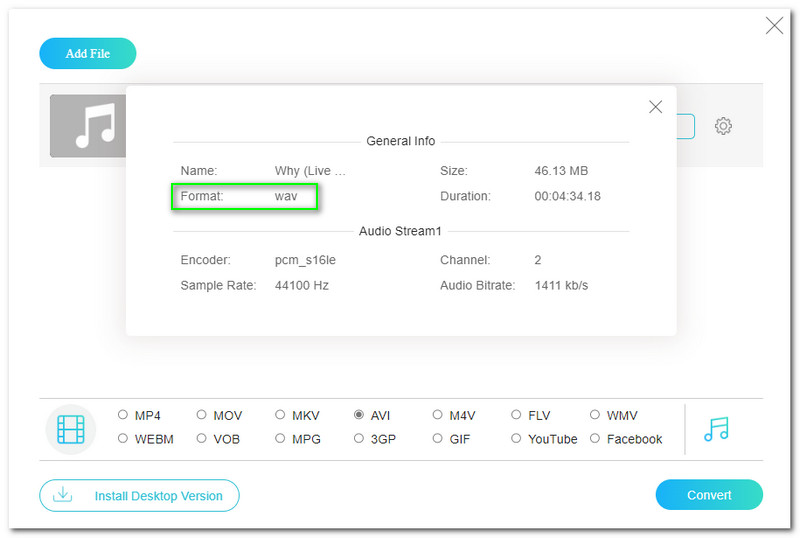The width and height of the screenshot is (800, 538).
Task: Close the media info dialog
Action: (x=655, y=107)
